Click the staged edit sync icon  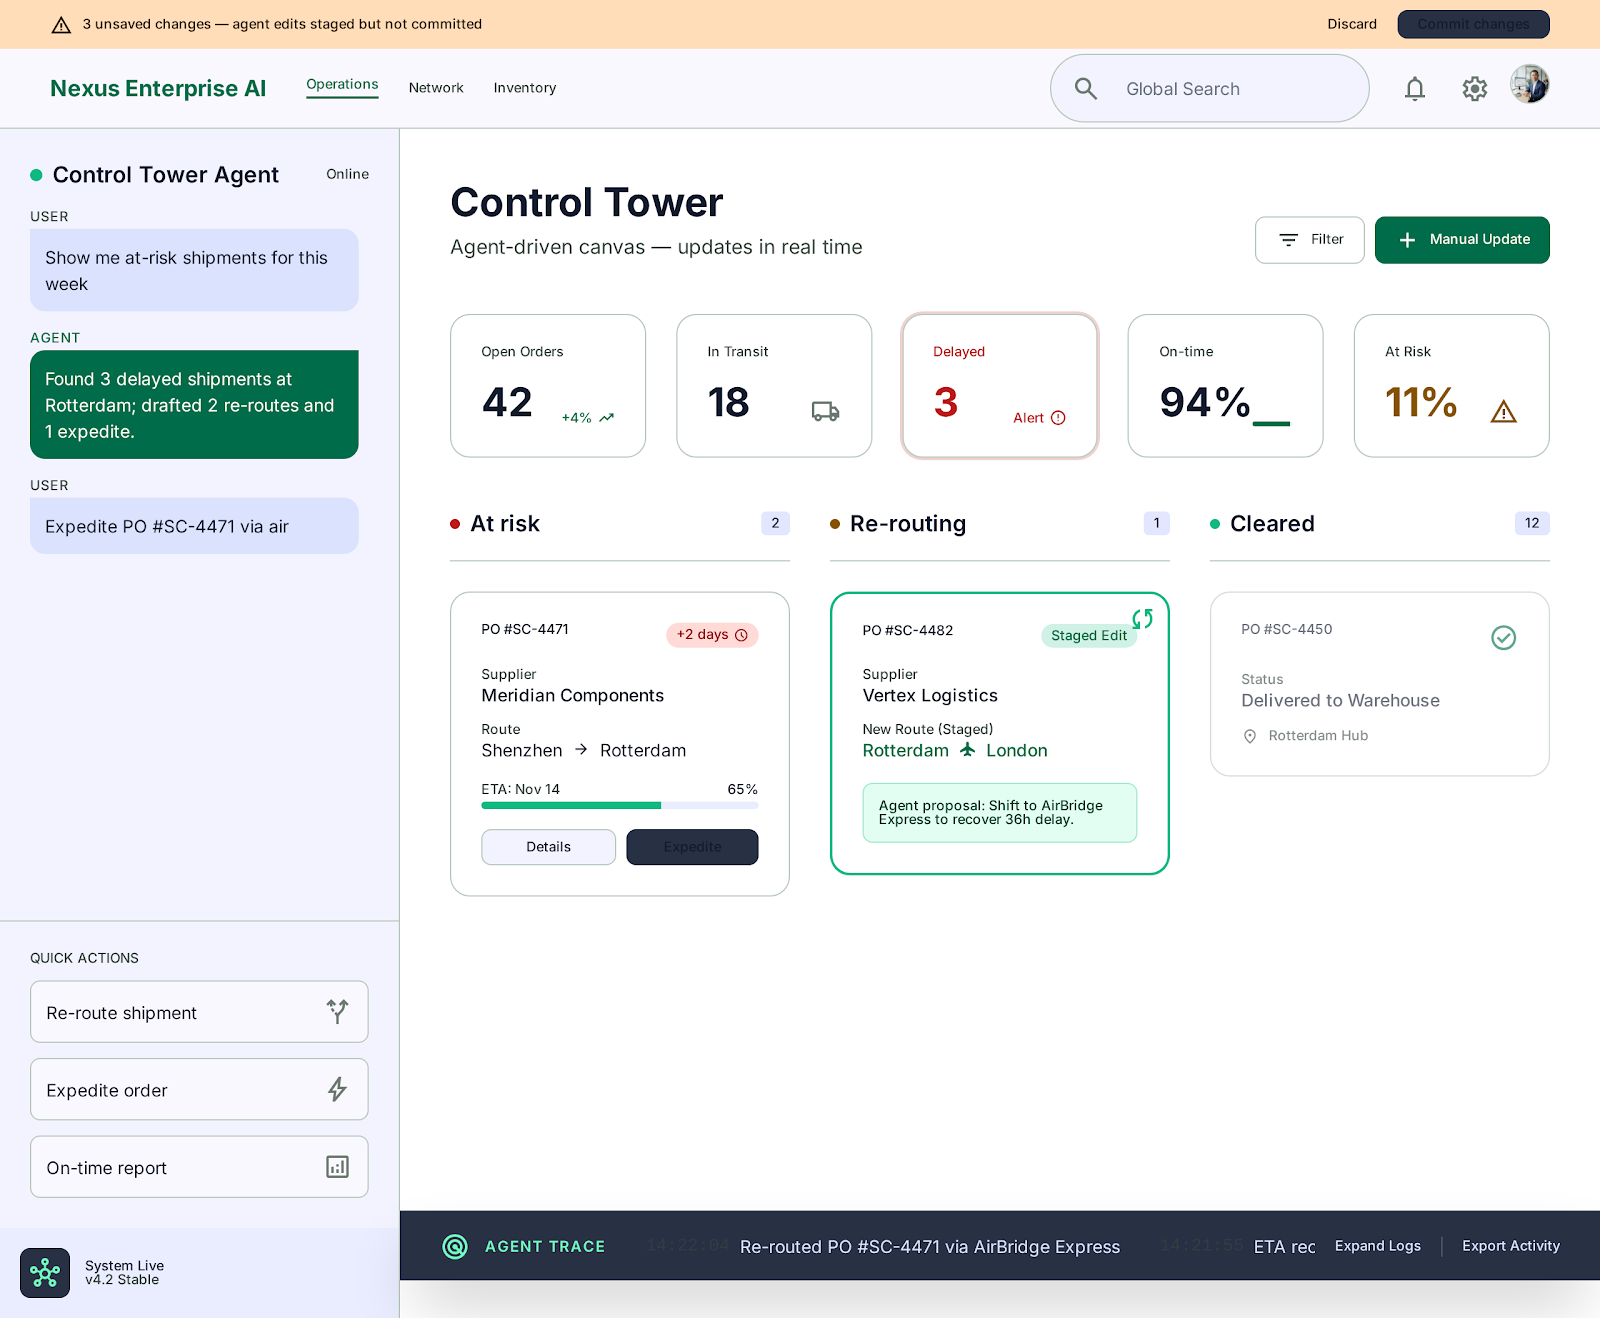pos(1142,619)
